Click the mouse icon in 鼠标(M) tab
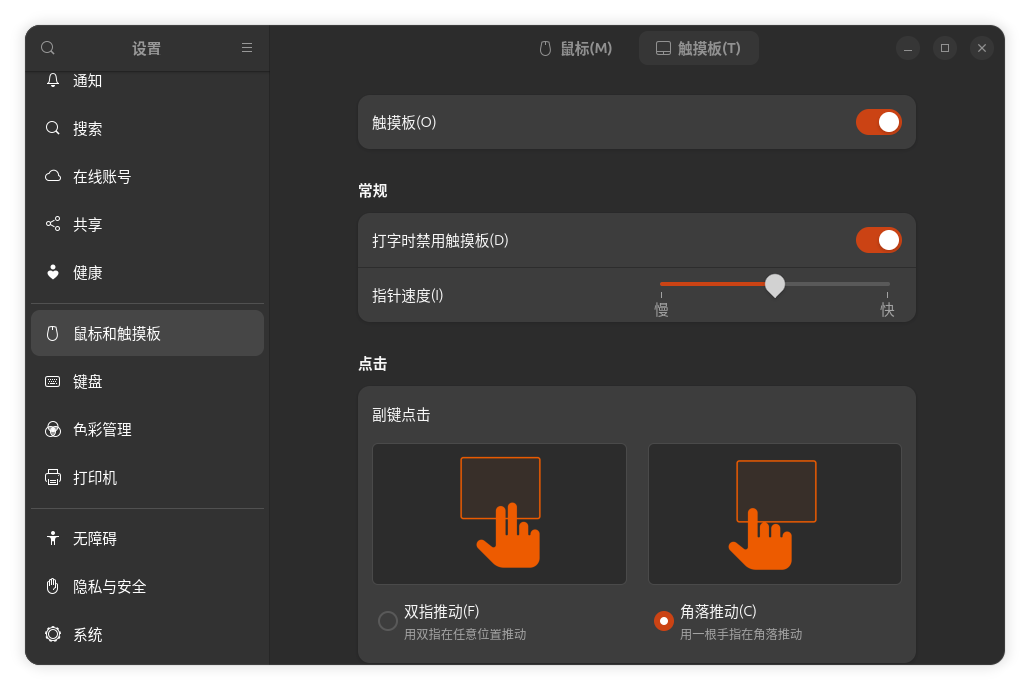The image size is (1030, 690). point(545,48)
